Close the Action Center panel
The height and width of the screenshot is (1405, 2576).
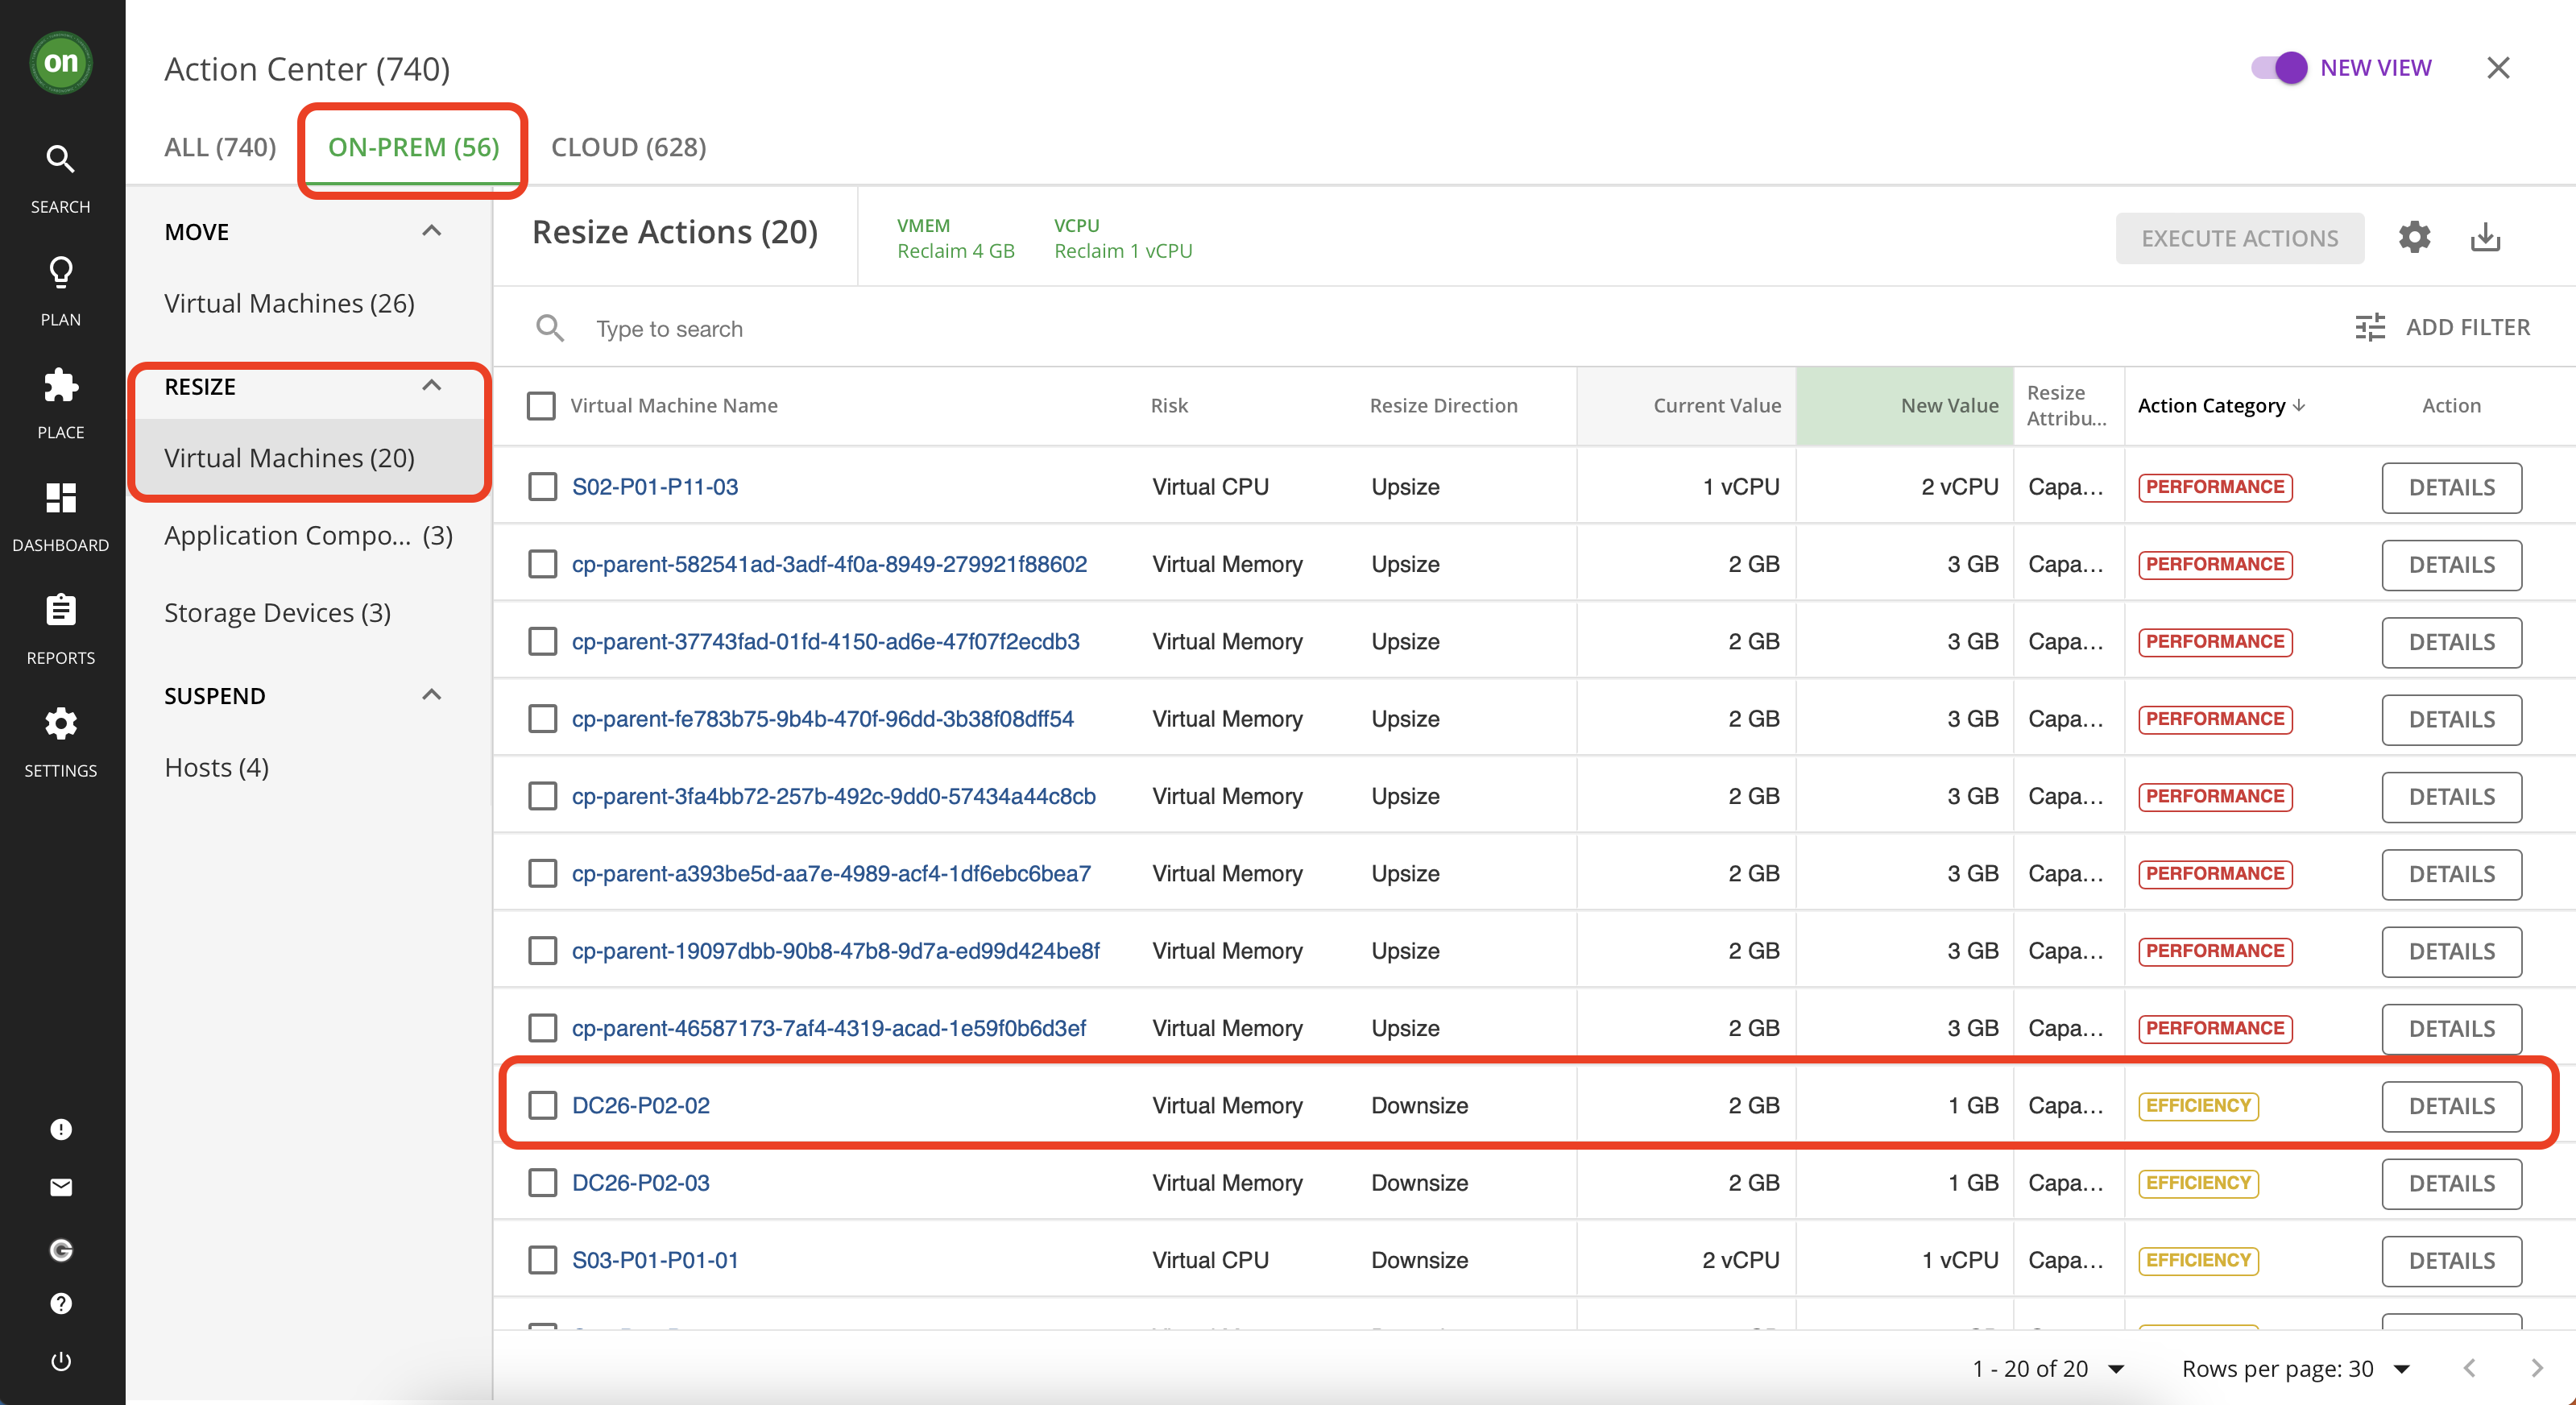(2498, 67)
